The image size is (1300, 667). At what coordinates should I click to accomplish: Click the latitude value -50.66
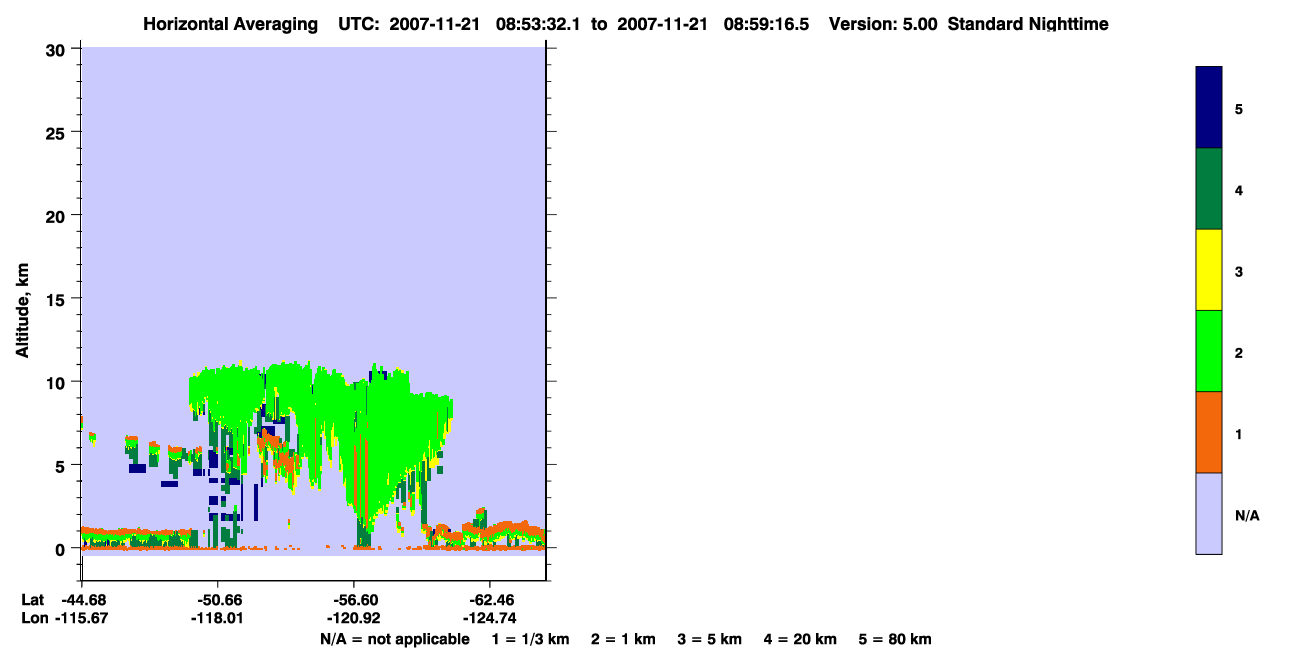(218, 600)
